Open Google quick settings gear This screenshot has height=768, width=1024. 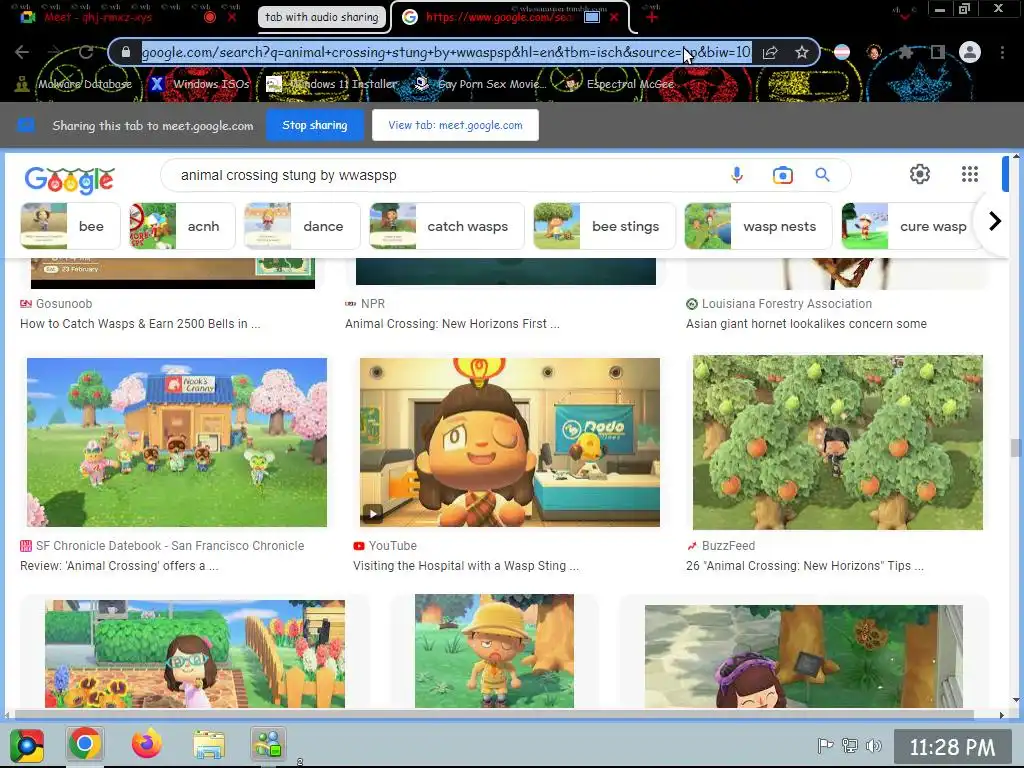click(920, 174)
